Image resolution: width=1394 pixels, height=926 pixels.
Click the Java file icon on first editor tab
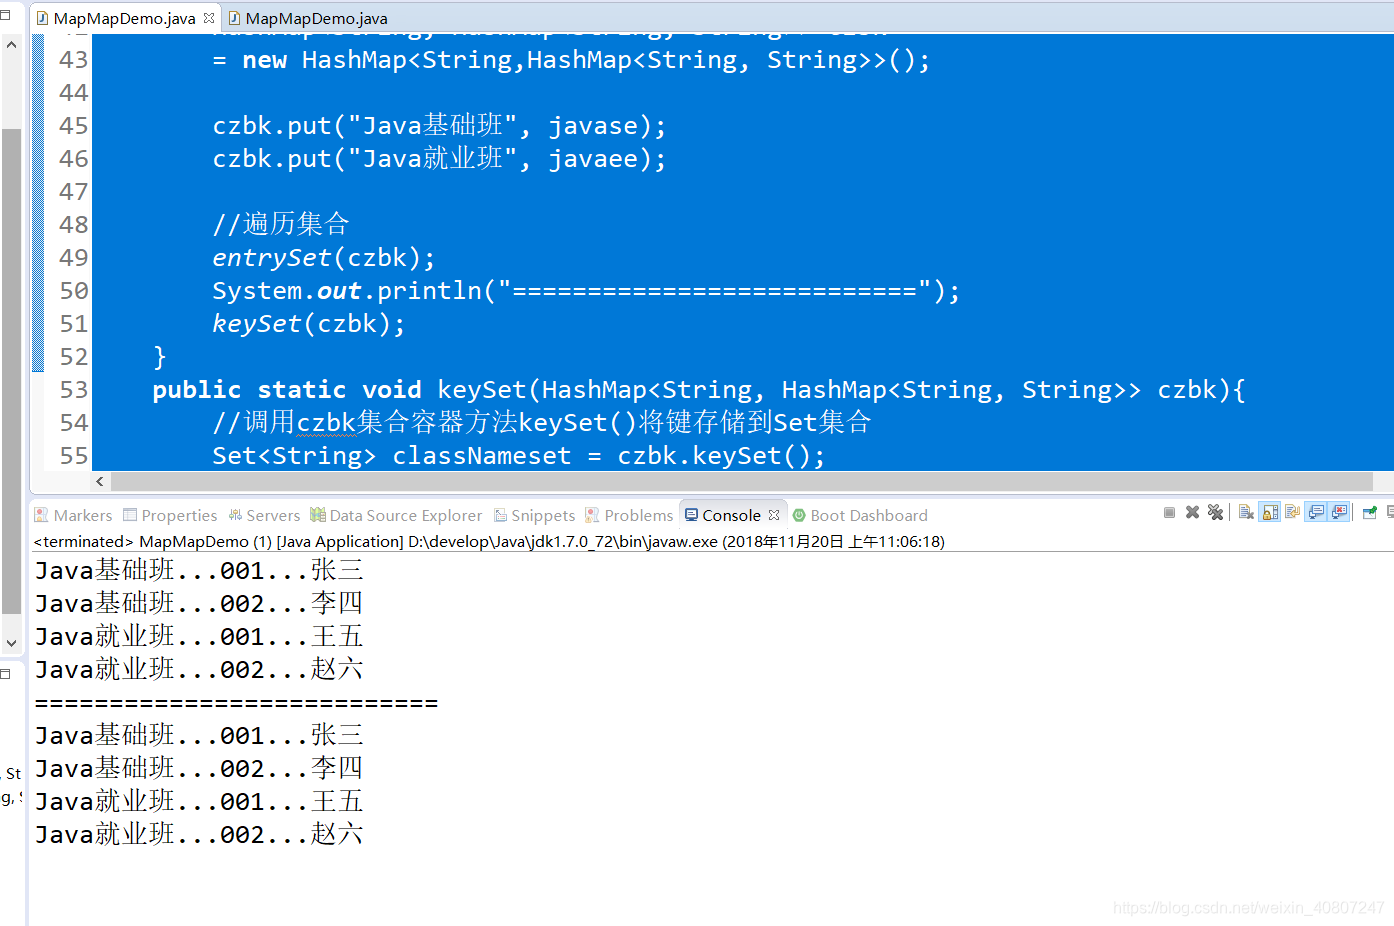42,18
